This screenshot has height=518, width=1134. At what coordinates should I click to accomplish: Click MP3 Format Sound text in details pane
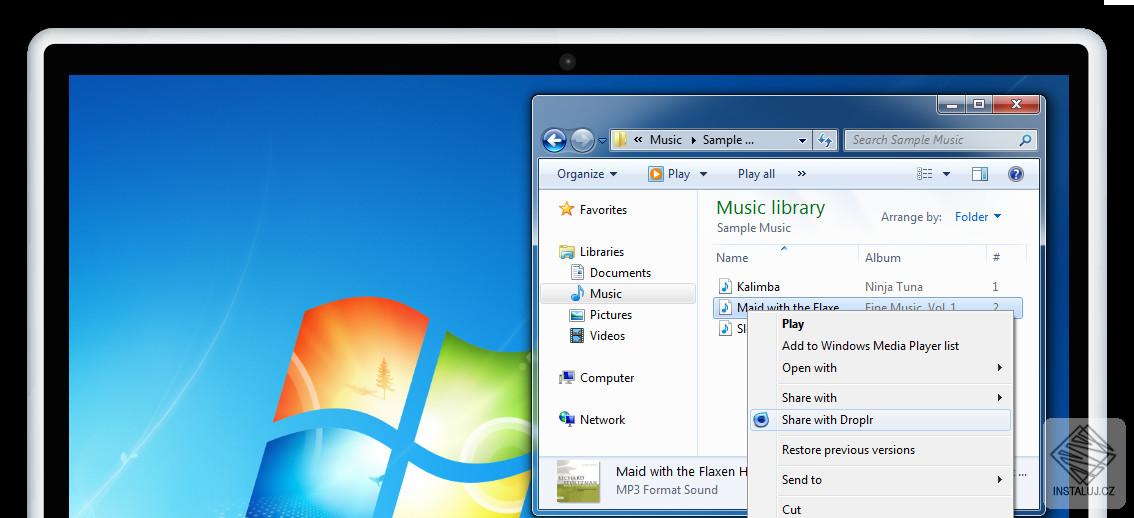pos(667,490)
